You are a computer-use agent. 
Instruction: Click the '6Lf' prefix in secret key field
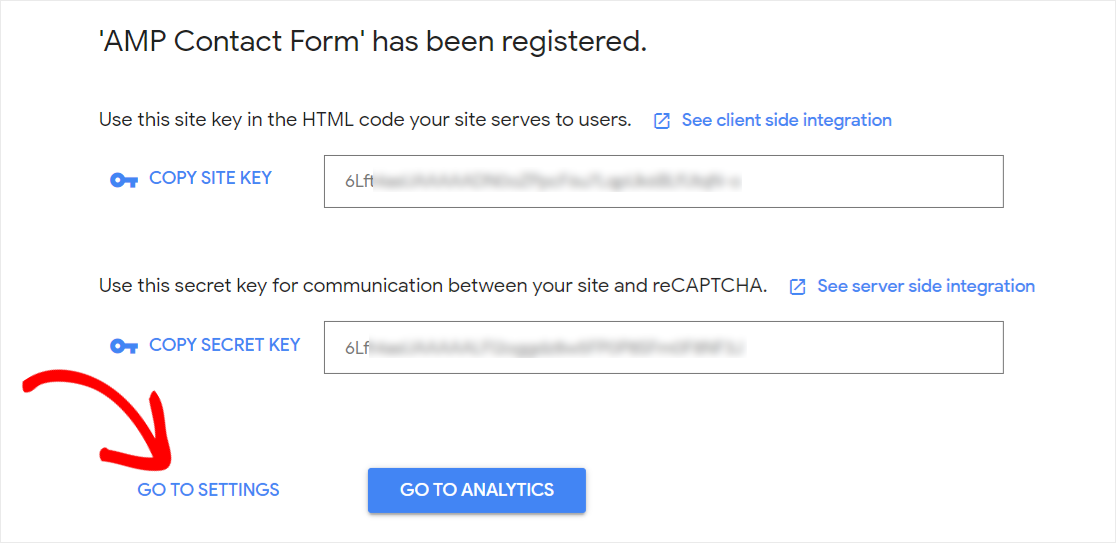[x=357, y=349]
